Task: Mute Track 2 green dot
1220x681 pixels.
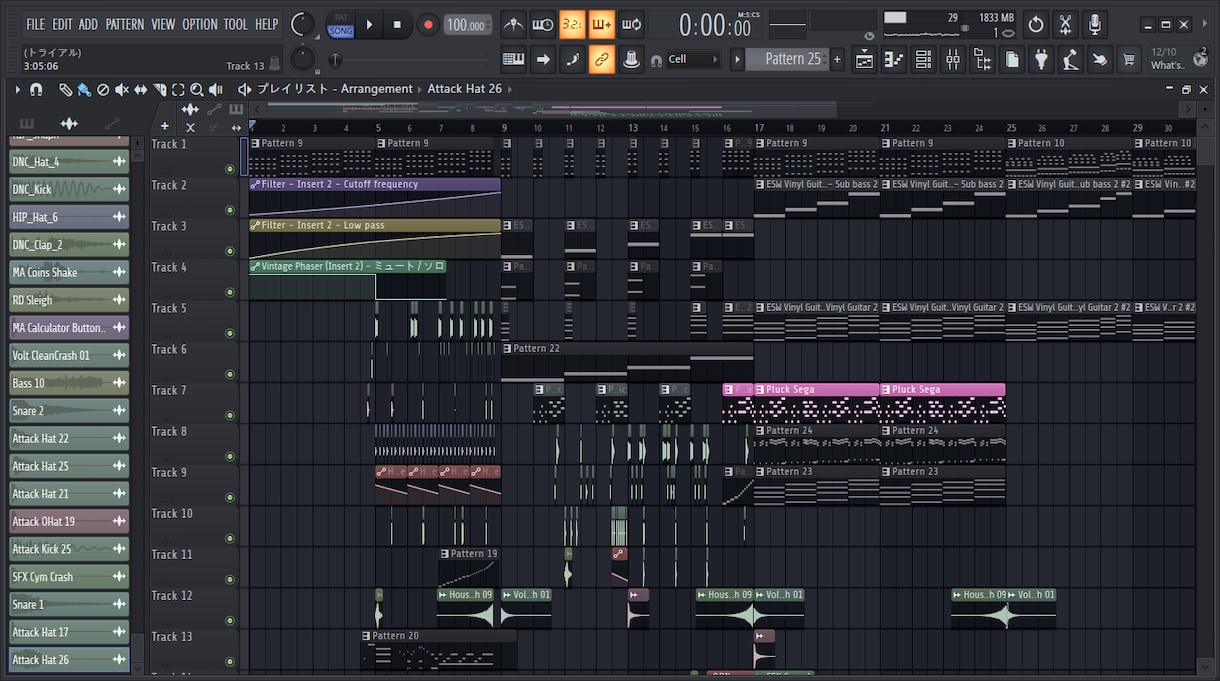Action: click(230, 210)
